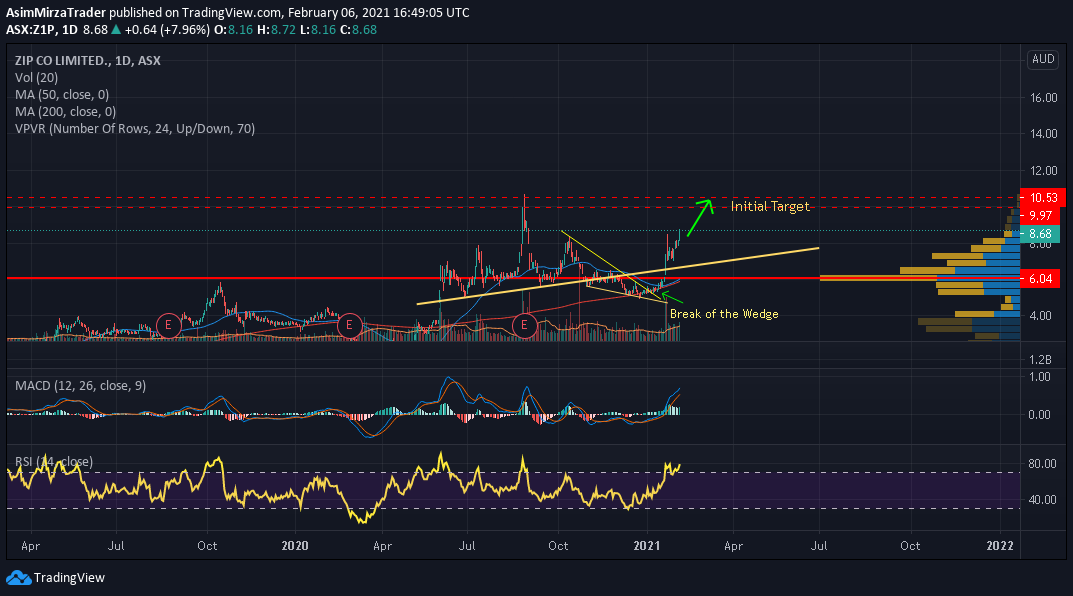
Task: Select the red 6.04 price label
Action: [x=1040, y=279]
